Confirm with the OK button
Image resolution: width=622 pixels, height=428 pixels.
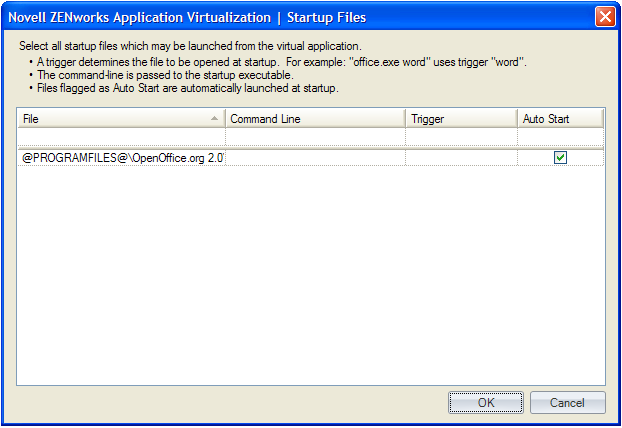click(x=485, y=403)
